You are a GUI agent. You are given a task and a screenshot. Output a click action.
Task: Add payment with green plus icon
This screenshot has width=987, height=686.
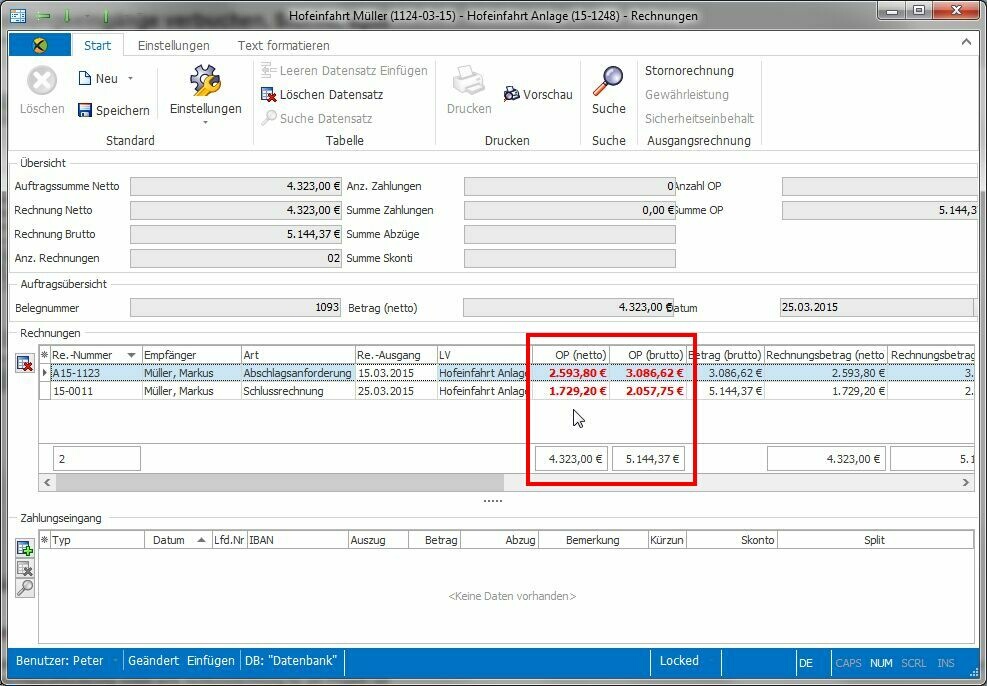point(25,548)
